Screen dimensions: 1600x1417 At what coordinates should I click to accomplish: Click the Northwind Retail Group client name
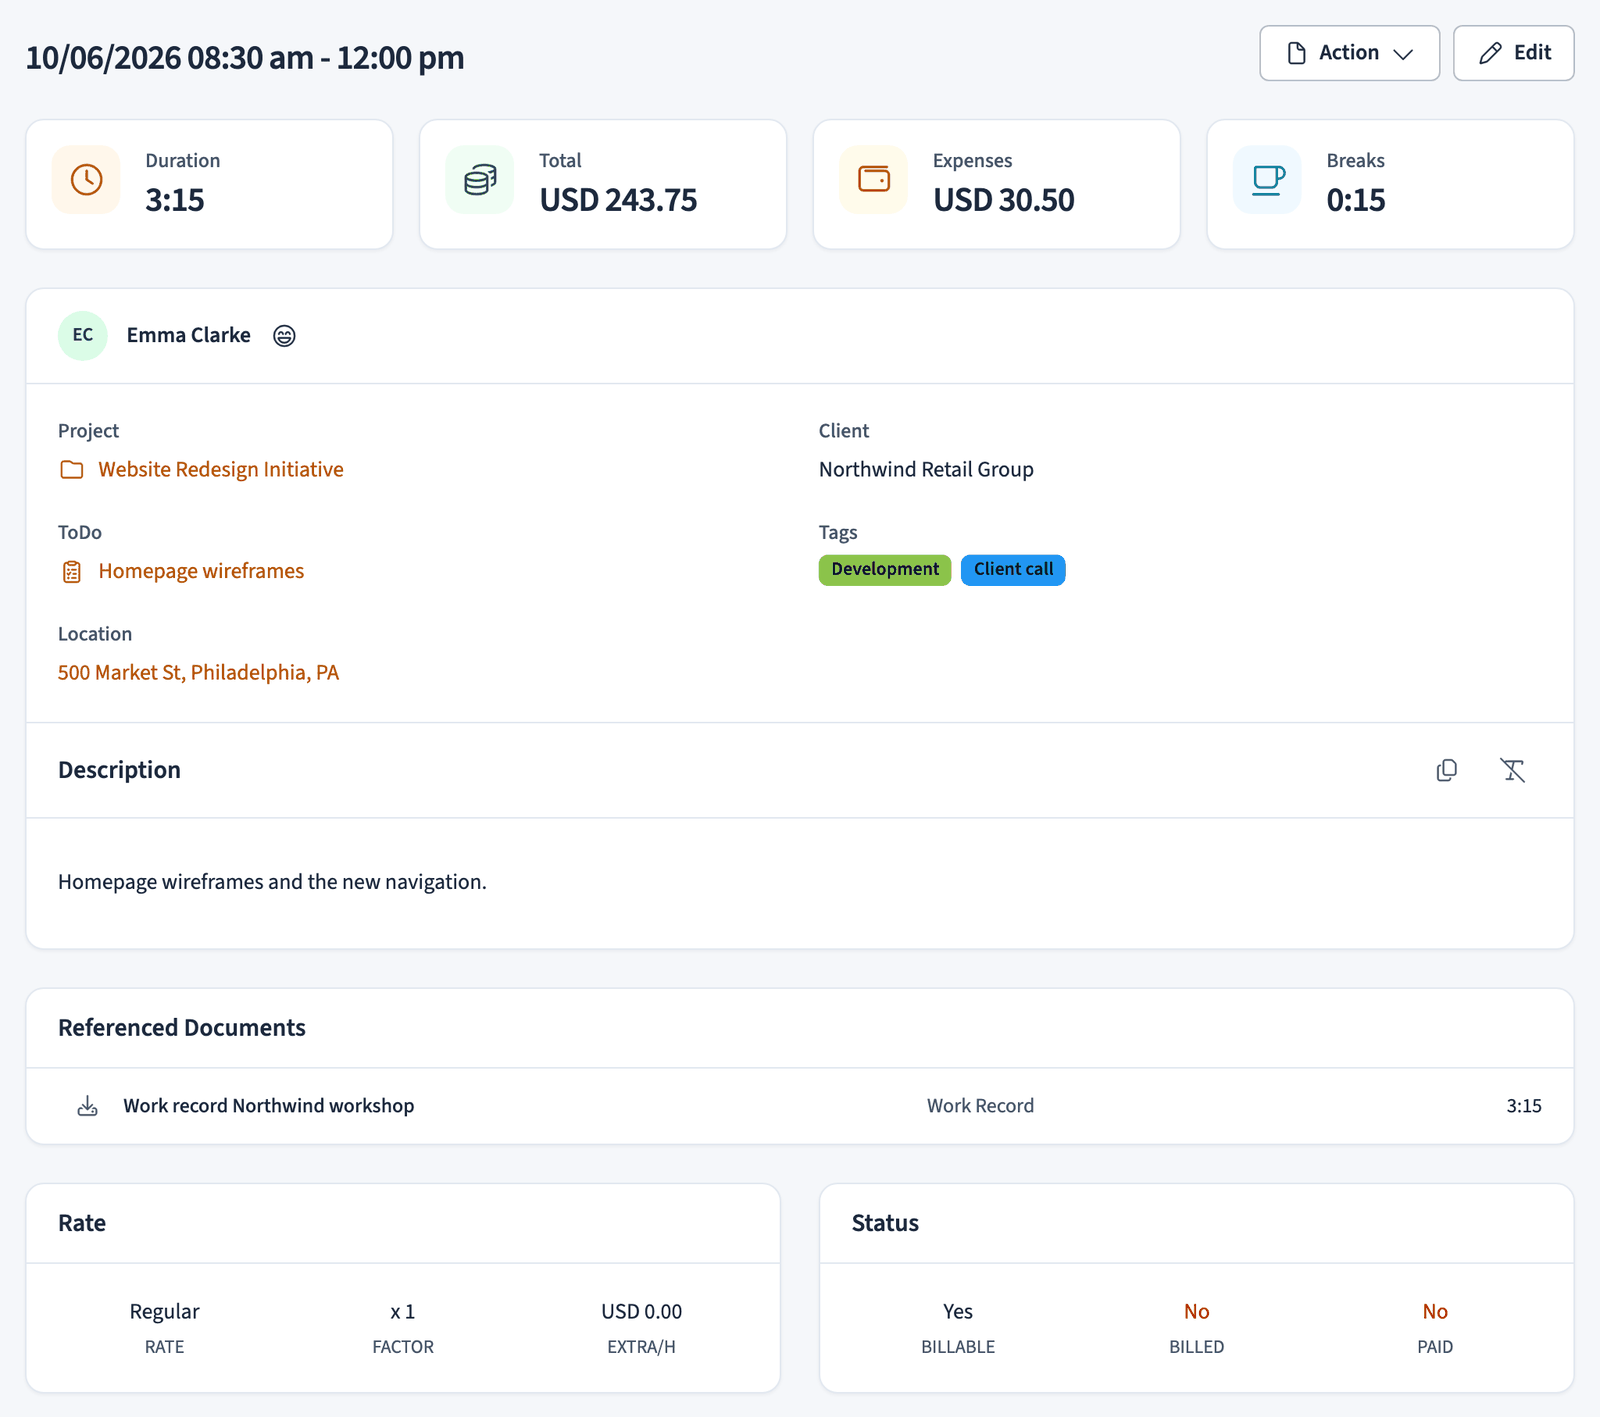click(x=926, y=469)
